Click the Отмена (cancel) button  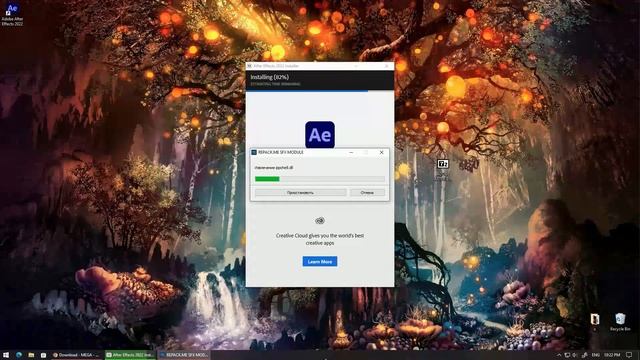[x=367, y=192]
